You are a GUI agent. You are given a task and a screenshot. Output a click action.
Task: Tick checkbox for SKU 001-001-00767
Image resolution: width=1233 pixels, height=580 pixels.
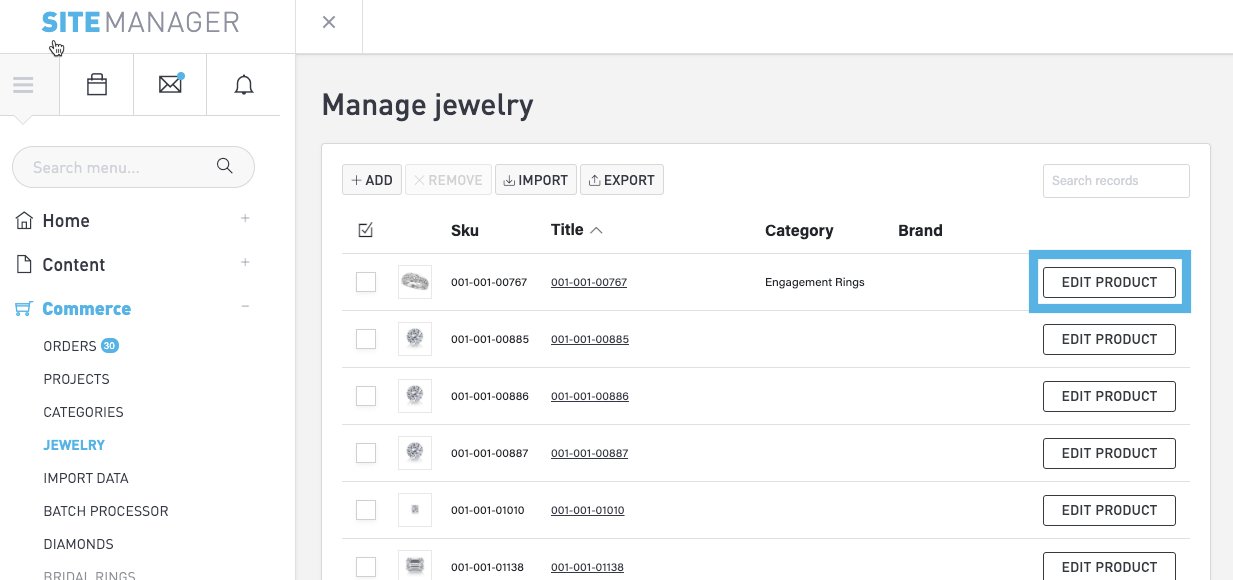(366, 282)
